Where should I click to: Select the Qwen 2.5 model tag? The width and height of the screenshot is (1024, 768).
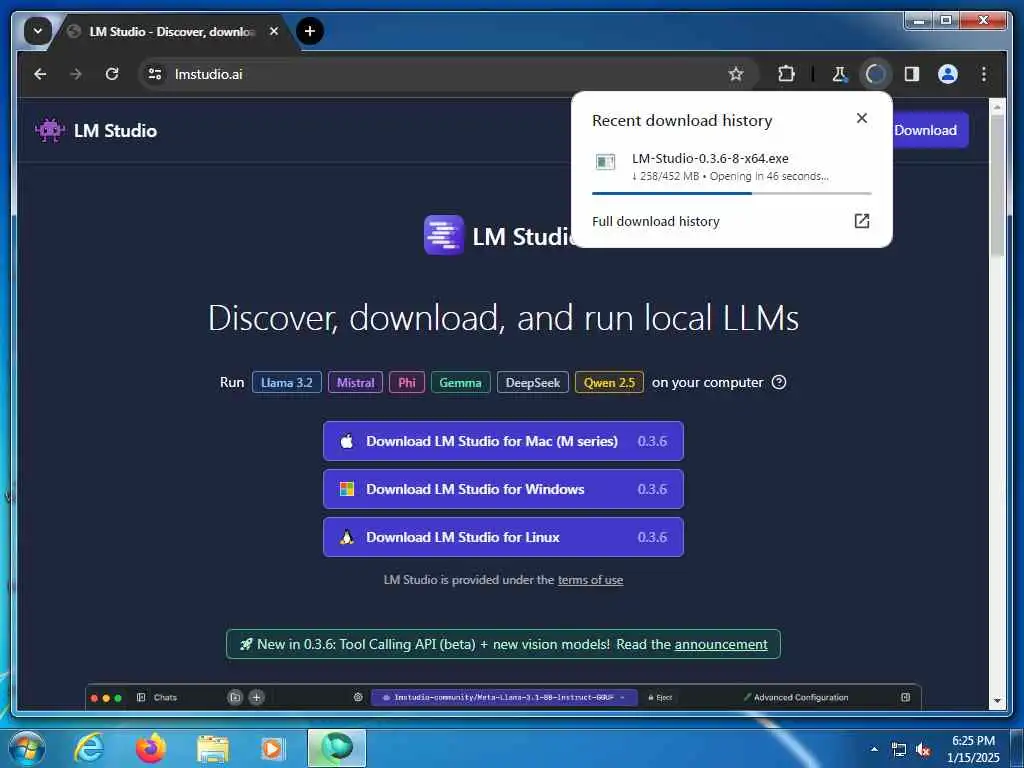point(609,383)
